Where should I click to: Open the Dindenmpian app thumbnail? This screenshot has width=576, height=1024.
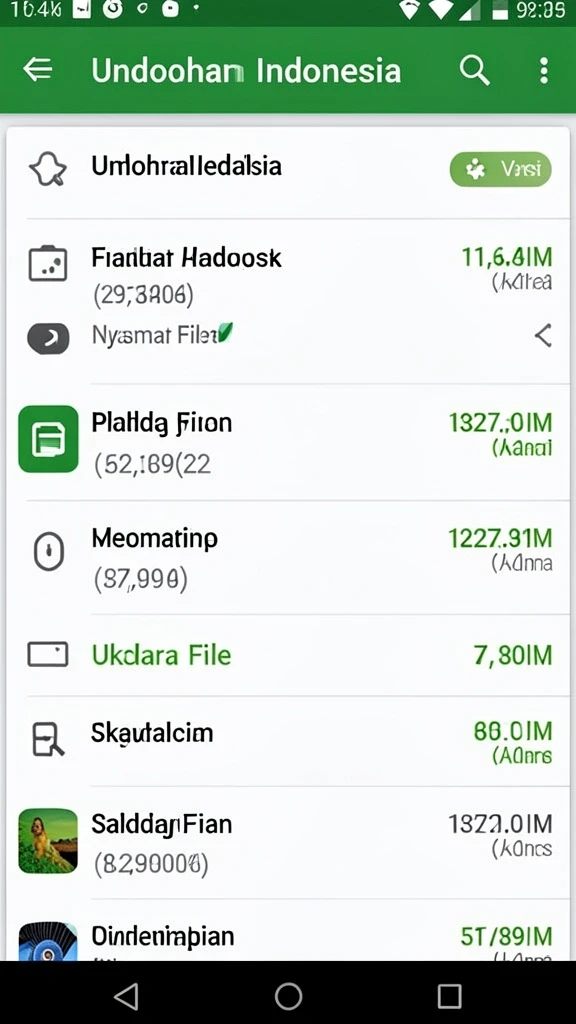click(48, 941)
